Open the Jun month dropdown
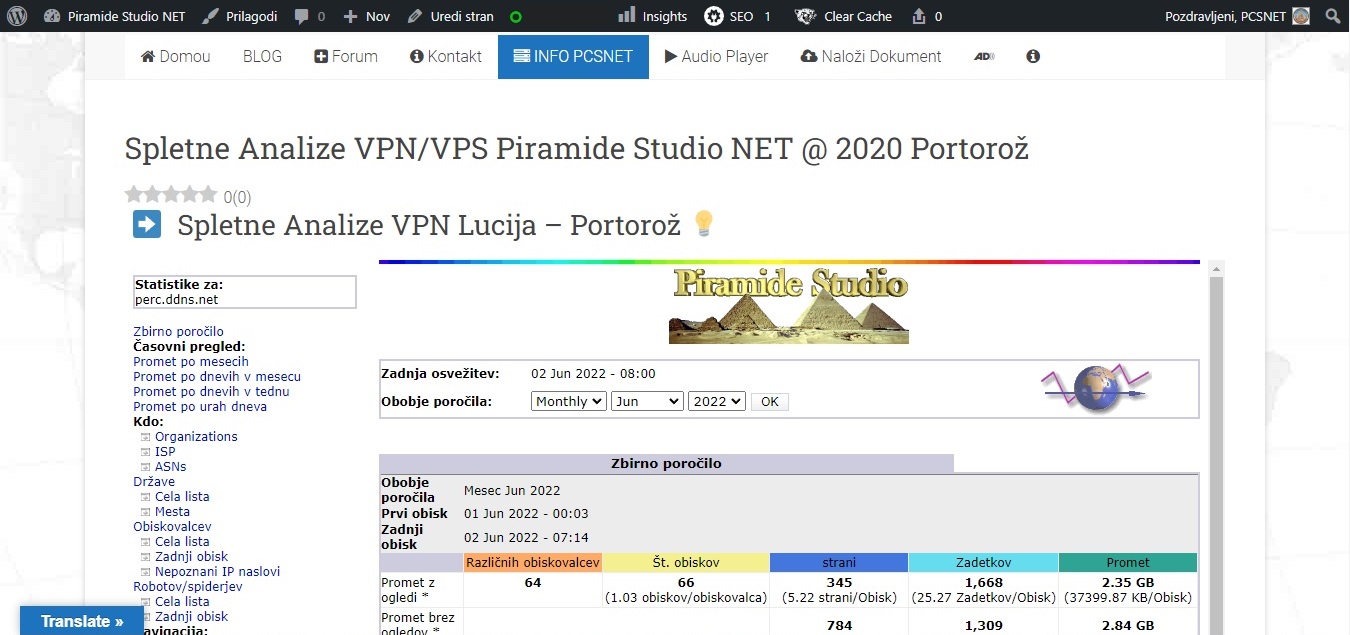The image size is (1350, 635). pos(647,401)
